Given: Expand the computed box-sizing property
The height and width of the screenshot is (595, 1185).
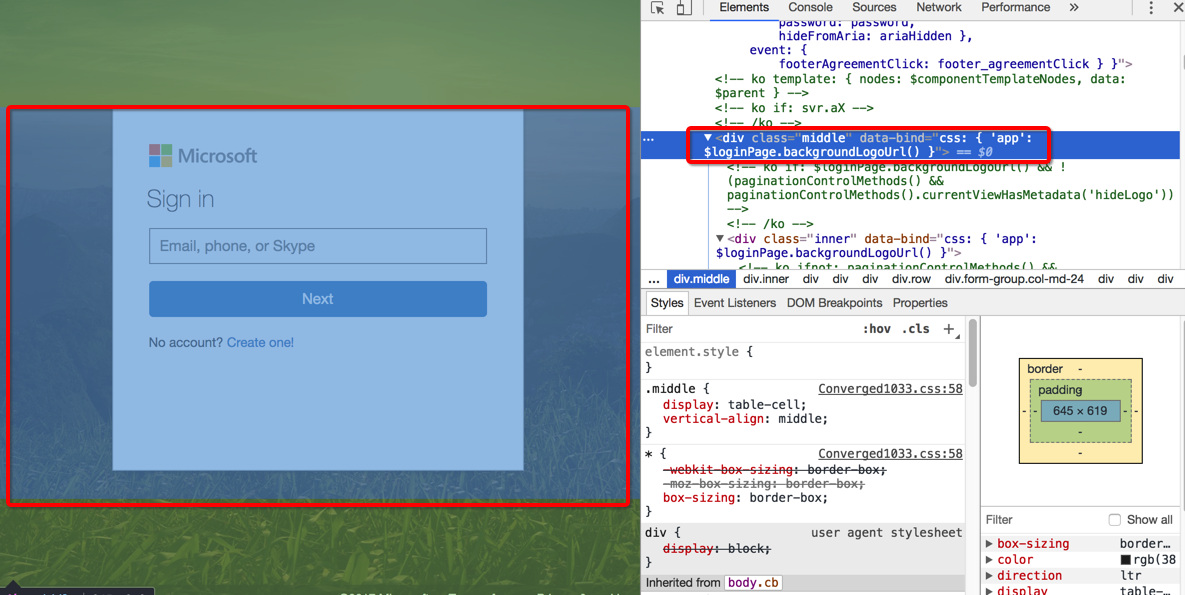Looking at the screenshot, I should point(989,544).
